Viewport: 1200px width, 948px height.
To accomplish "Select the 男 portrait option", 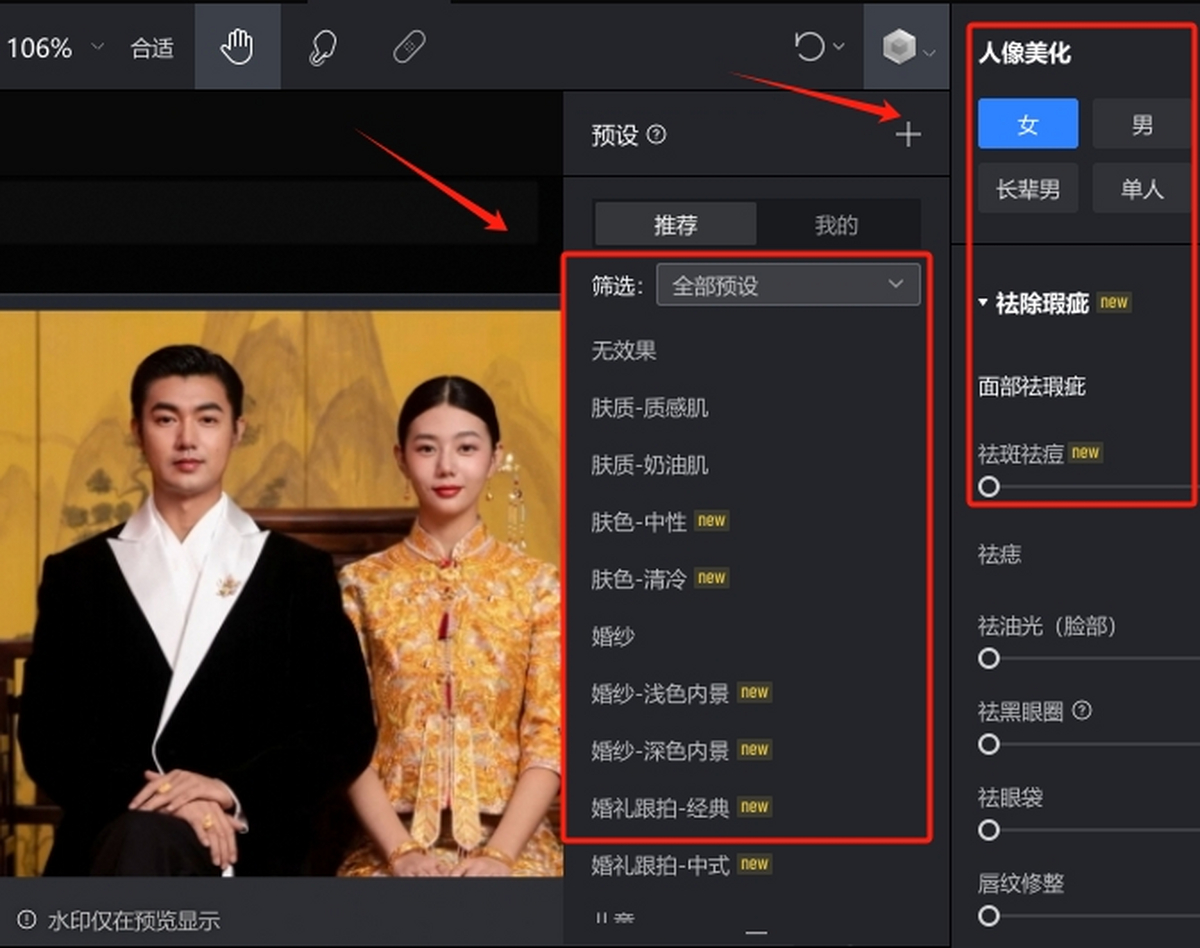I will [x=1142, y=124].
